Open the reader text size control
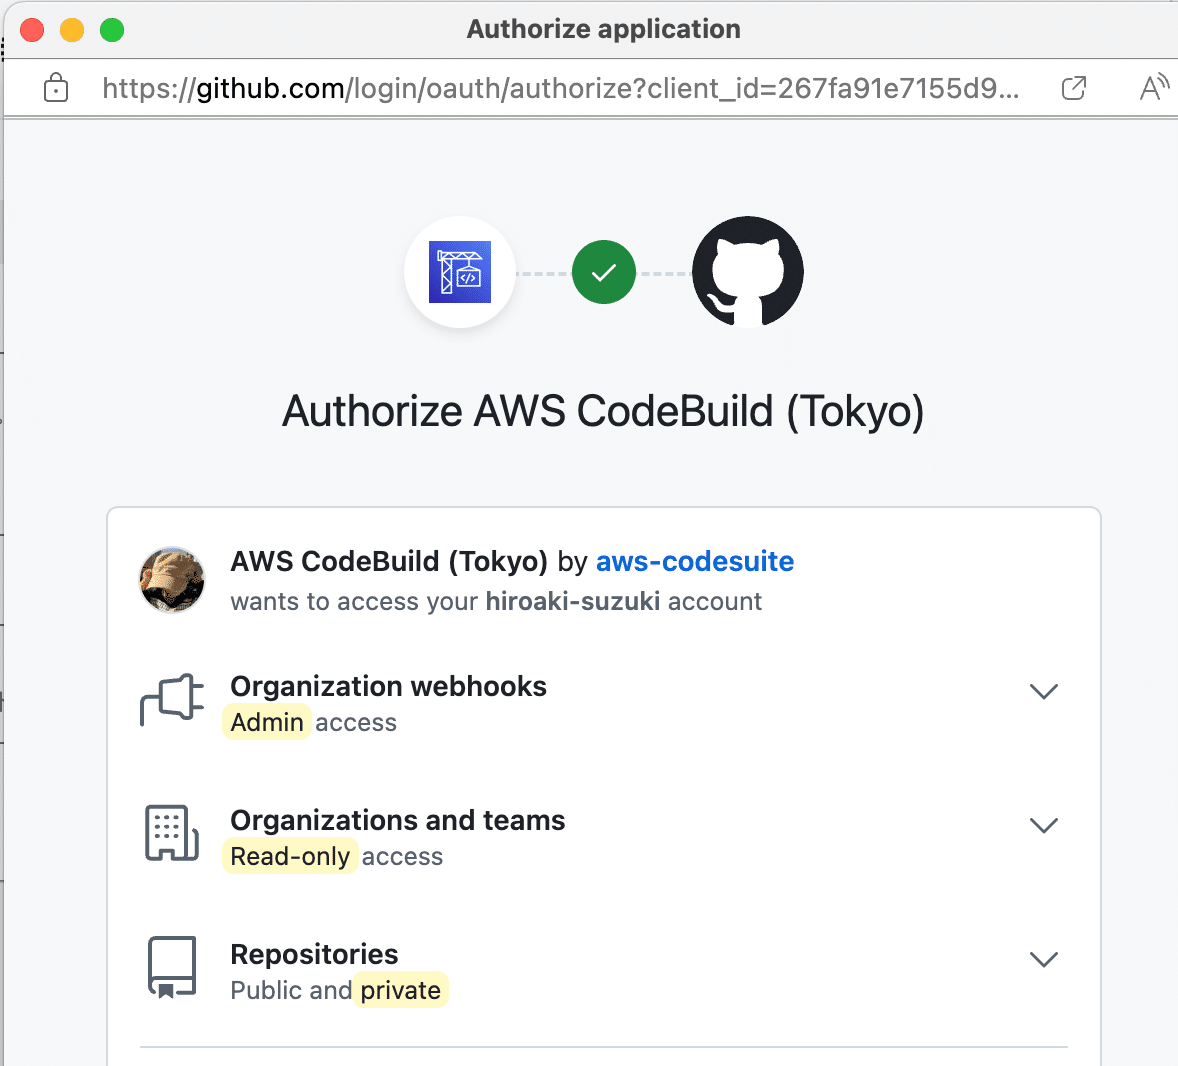Screen dimensions: 1178x1066 (1152, 88)
